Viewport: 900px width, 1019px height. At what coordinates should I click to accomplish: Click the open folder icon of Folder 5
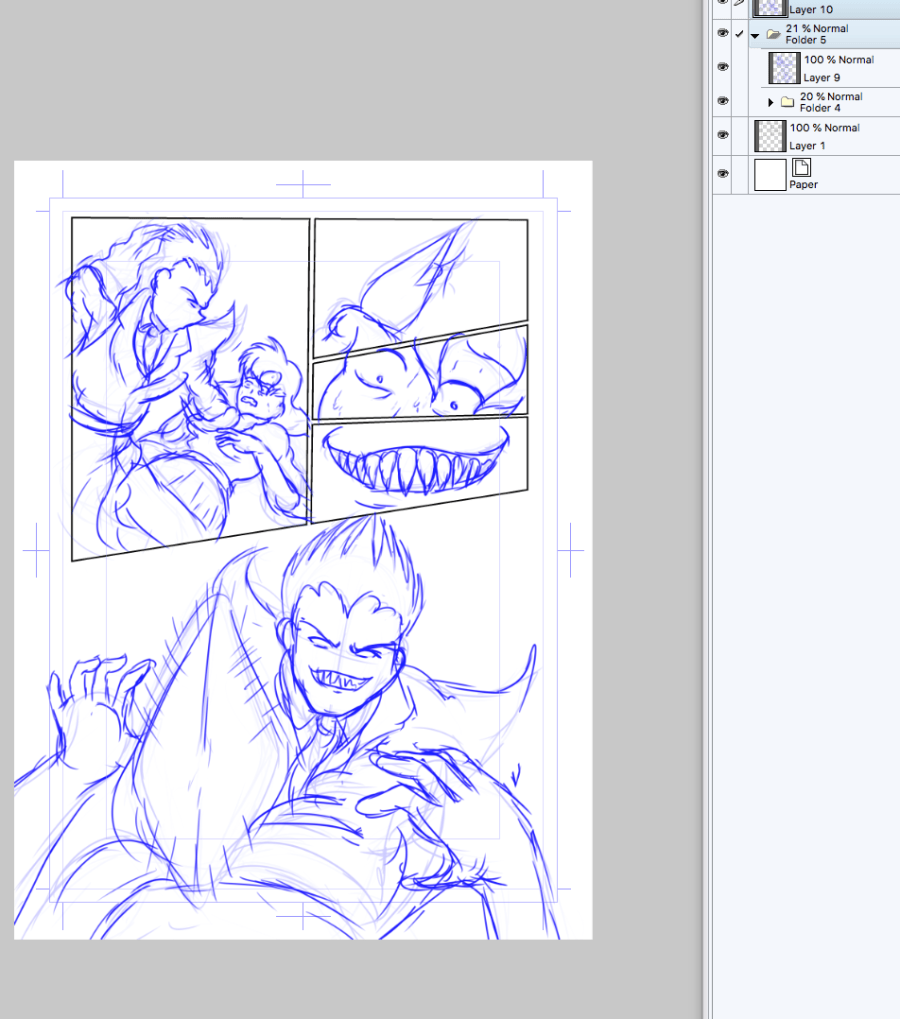(x=773, y=34)
